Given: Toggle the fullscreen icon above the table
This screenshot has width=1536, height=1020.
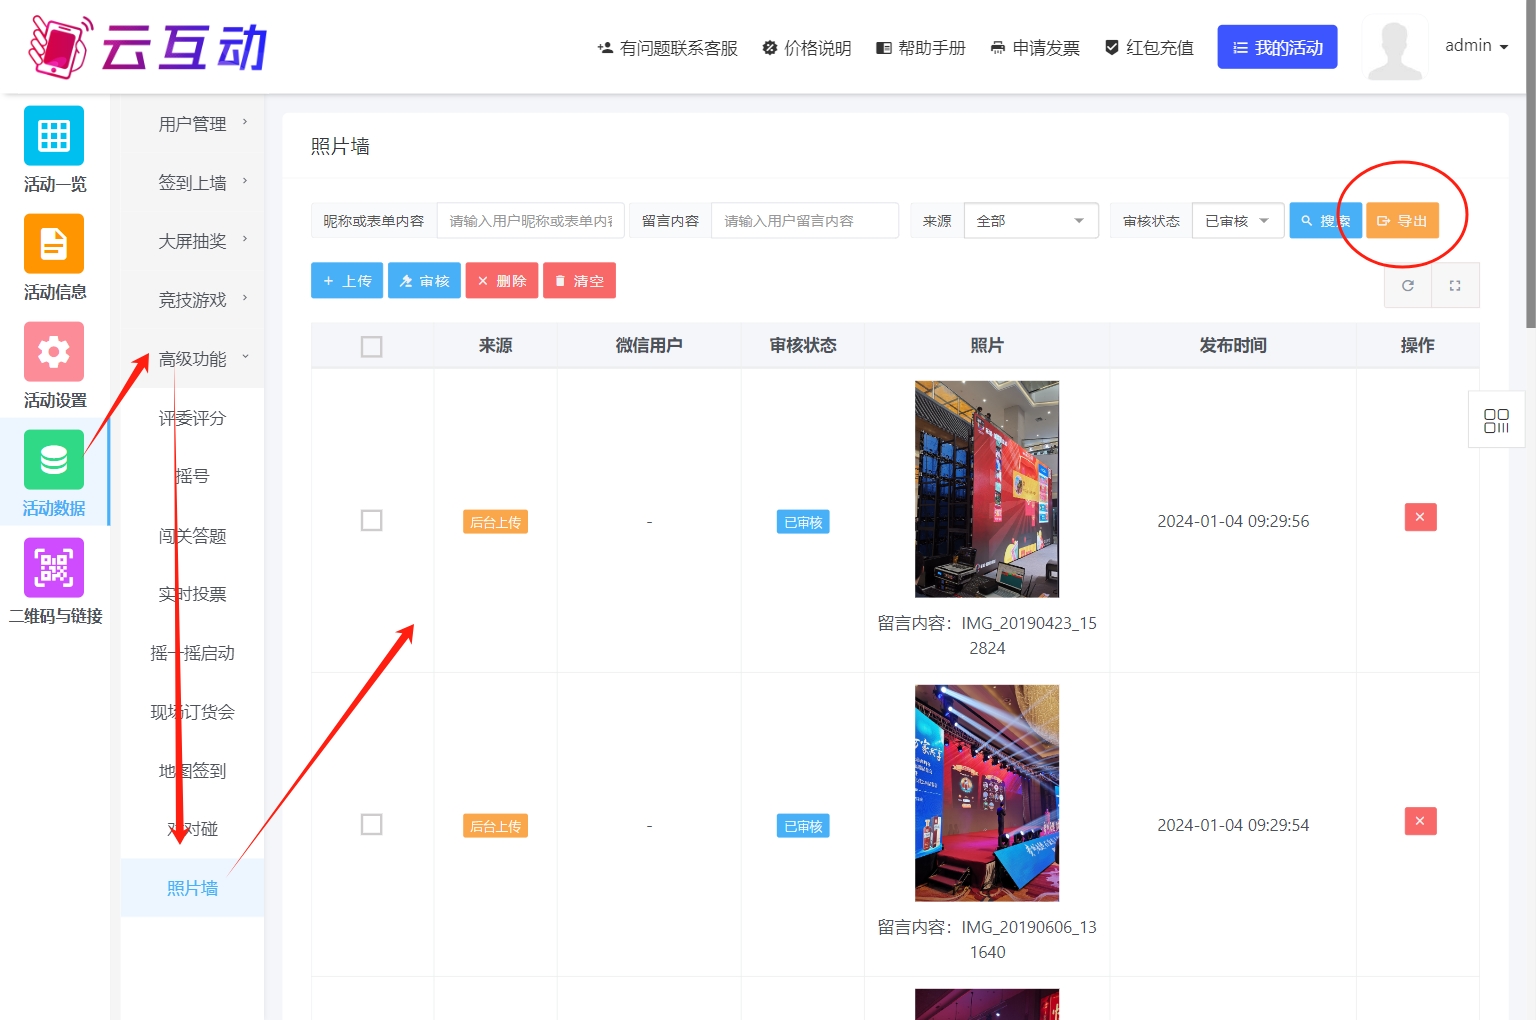Looking at the screenshot, I should [1455, 286].
